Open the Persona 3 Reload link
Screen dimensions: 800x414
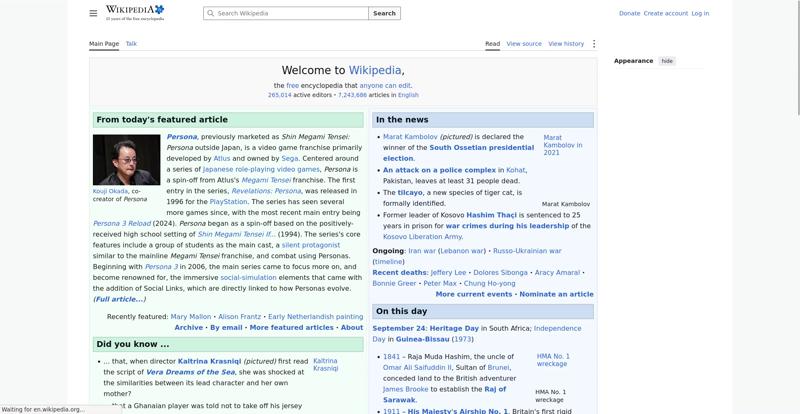coord(122,224)
